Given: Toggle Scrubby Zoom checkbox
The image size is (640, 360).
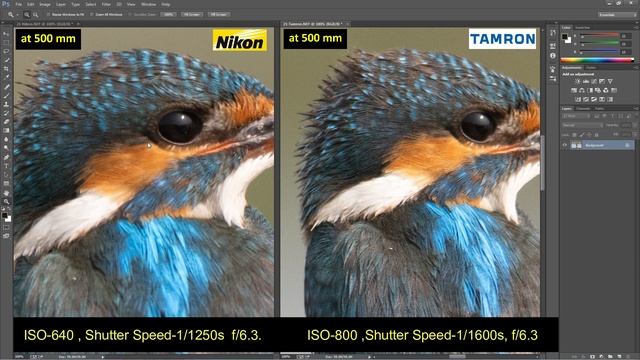Looking at the screenshot, I should pyautogui.click(x=131, y=14).
